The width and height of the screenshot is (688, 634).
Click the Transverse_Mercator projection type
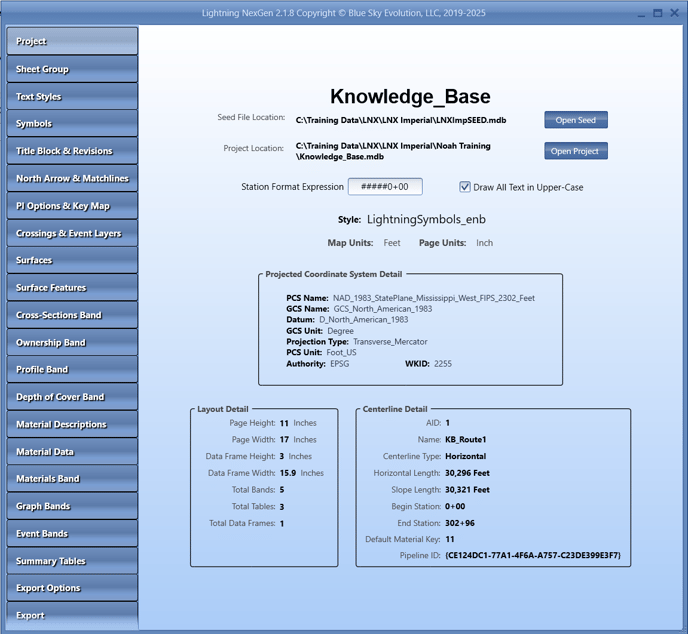point(390,342)
